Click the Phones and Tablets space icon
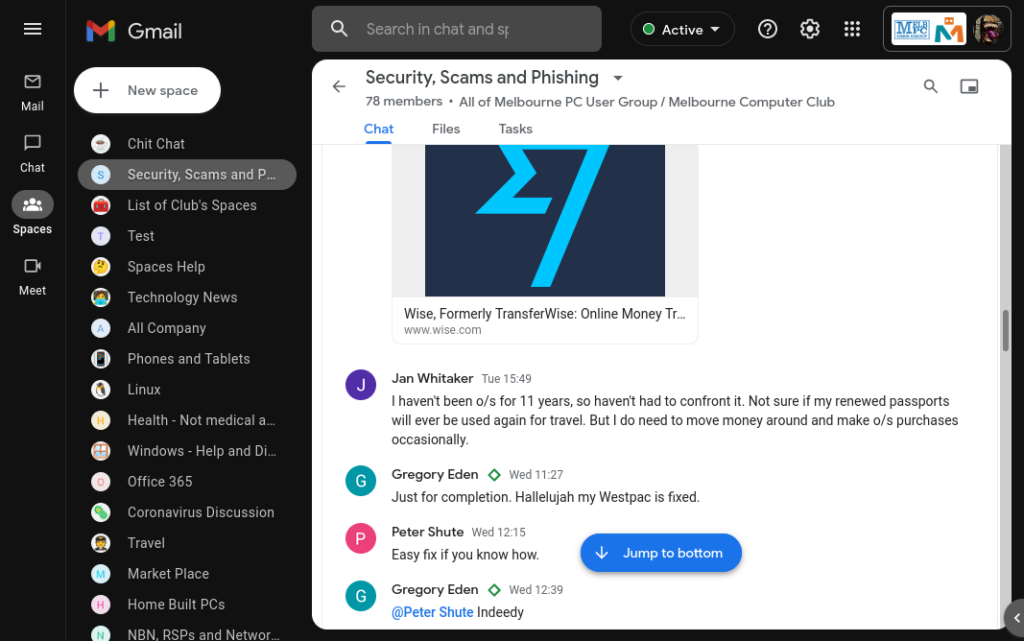 (x=101, y=359)
